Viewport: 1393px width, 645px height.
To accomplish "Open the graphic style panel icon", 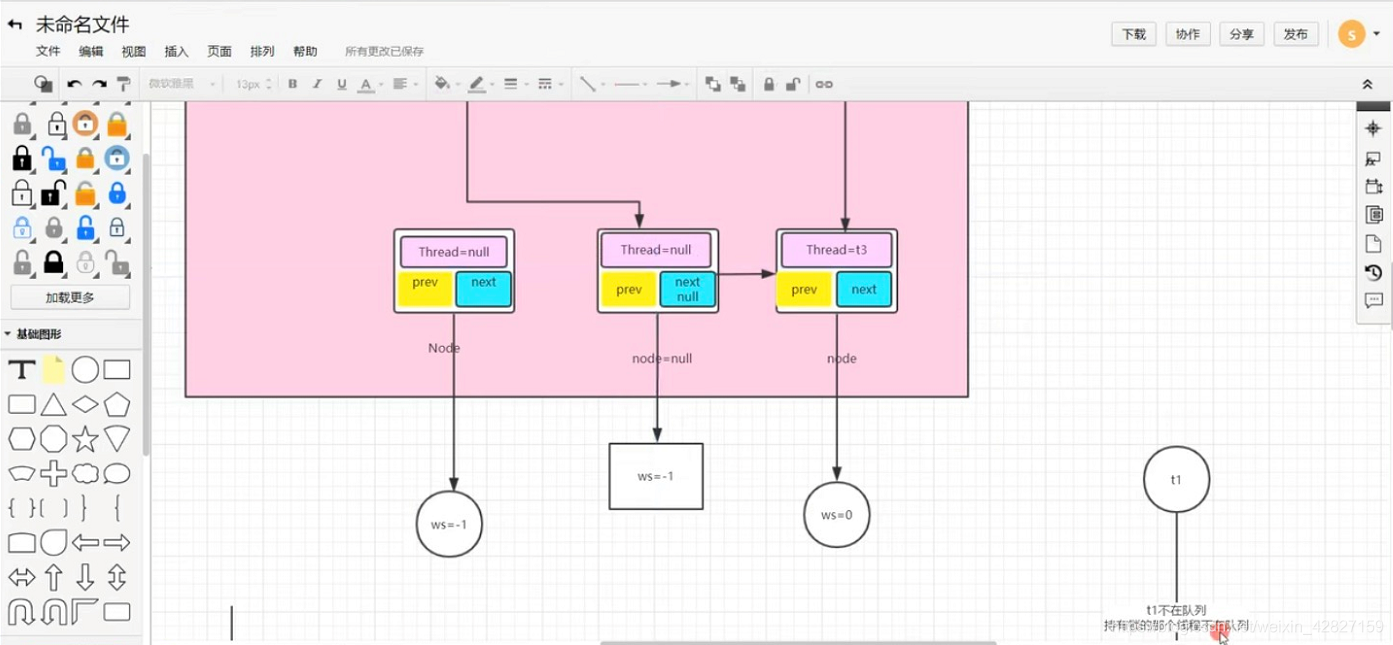I will 1373,158.
